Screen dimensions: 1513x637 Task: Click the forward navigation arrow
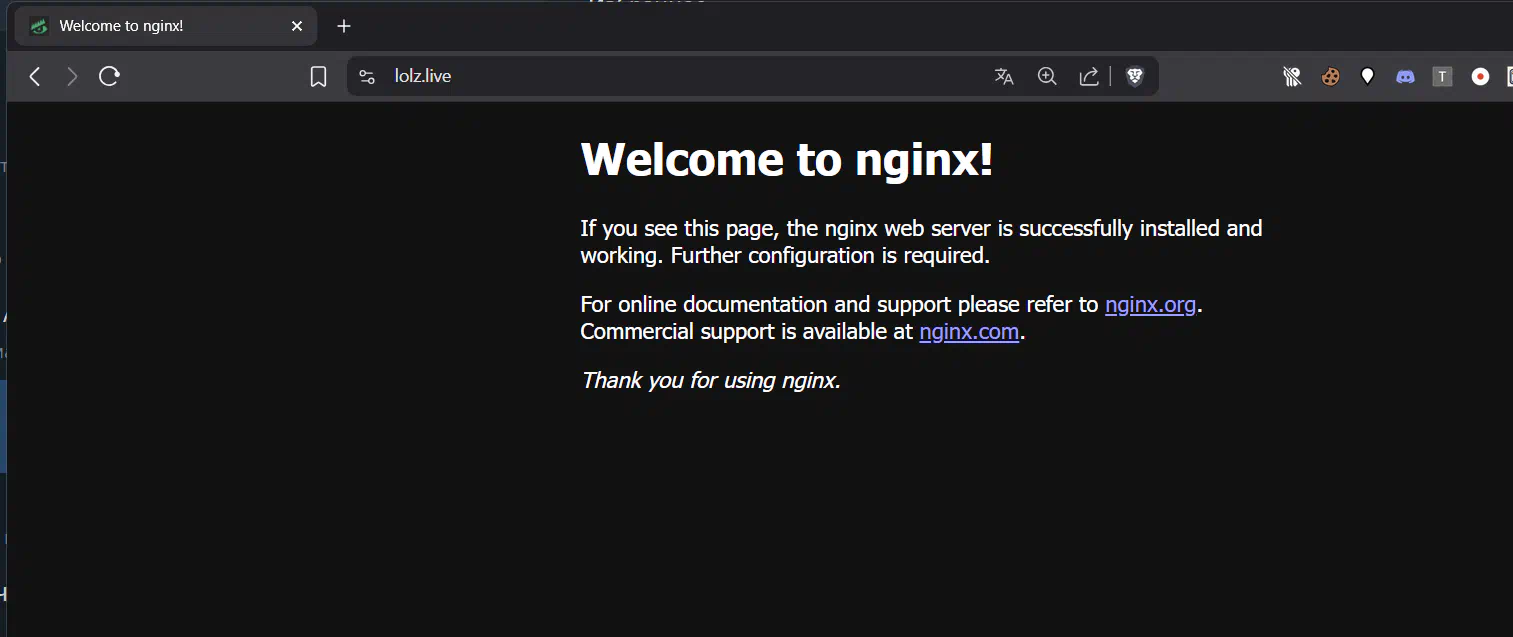(72, 76)
